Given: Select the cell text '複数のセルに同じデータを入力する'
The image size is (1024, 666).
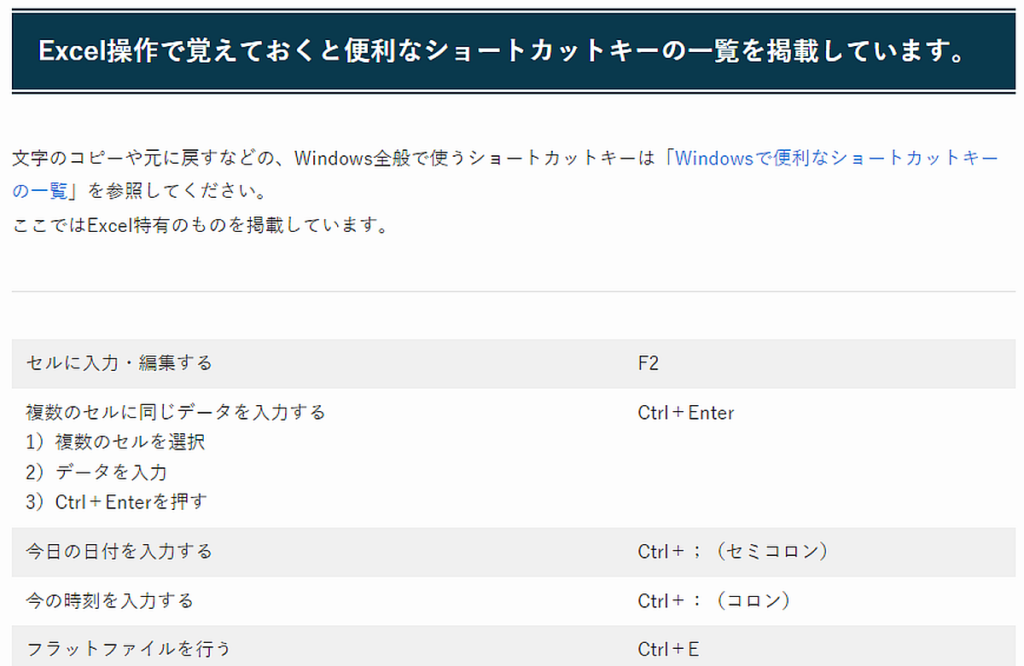Looking at the screenshot, I should tap(176, 413).
